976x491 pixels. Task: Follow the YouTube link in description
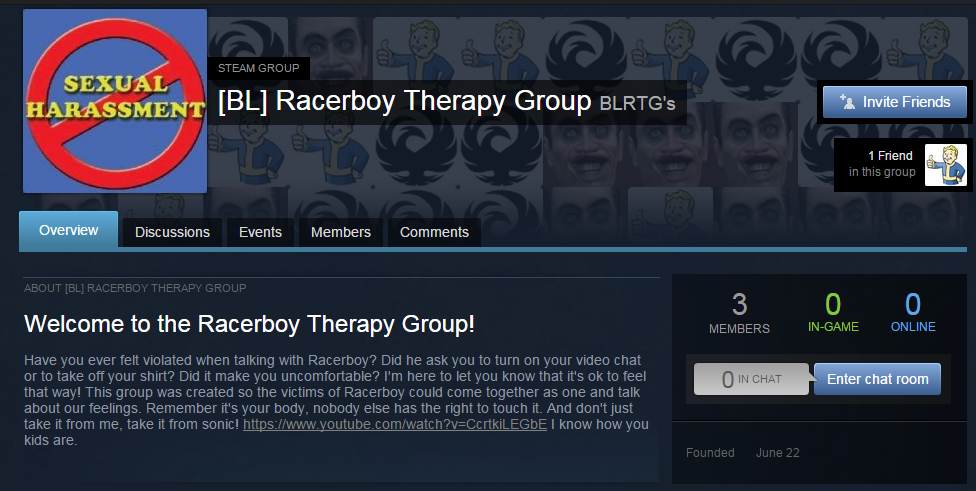(395, 424)
